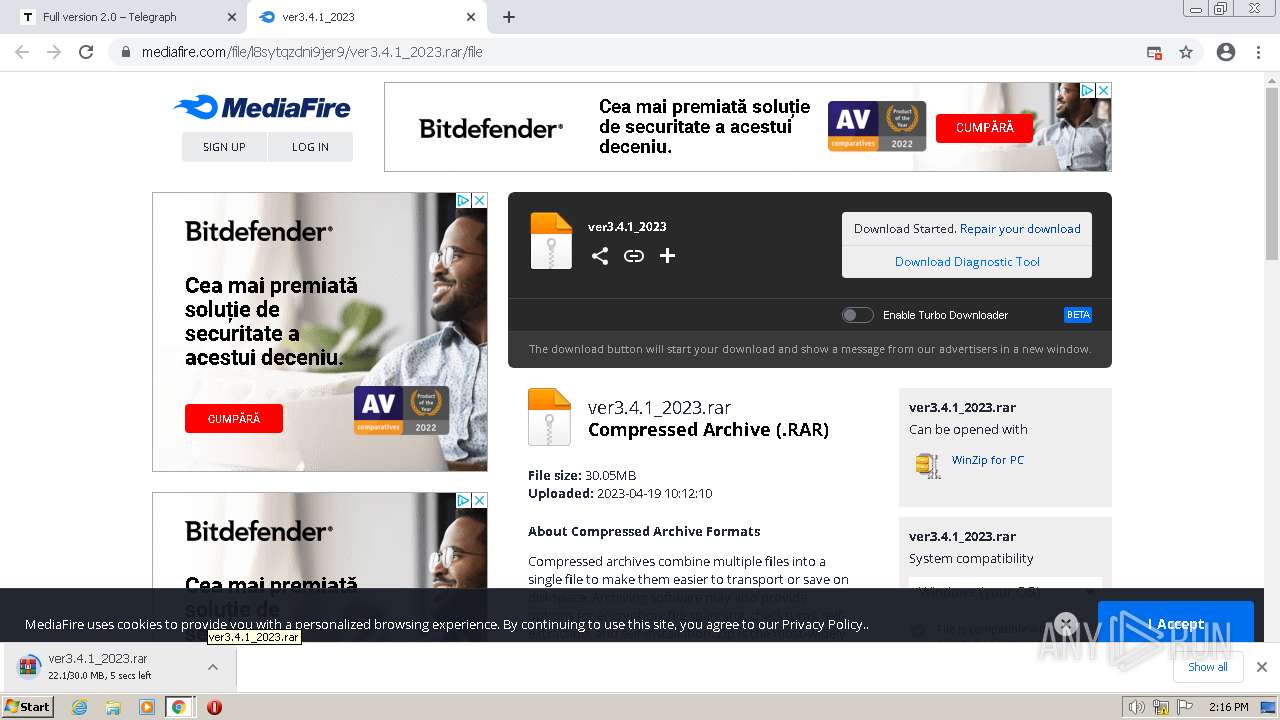Click the large RAR file icon
The image size is (1280, 720).
(549, 416)
